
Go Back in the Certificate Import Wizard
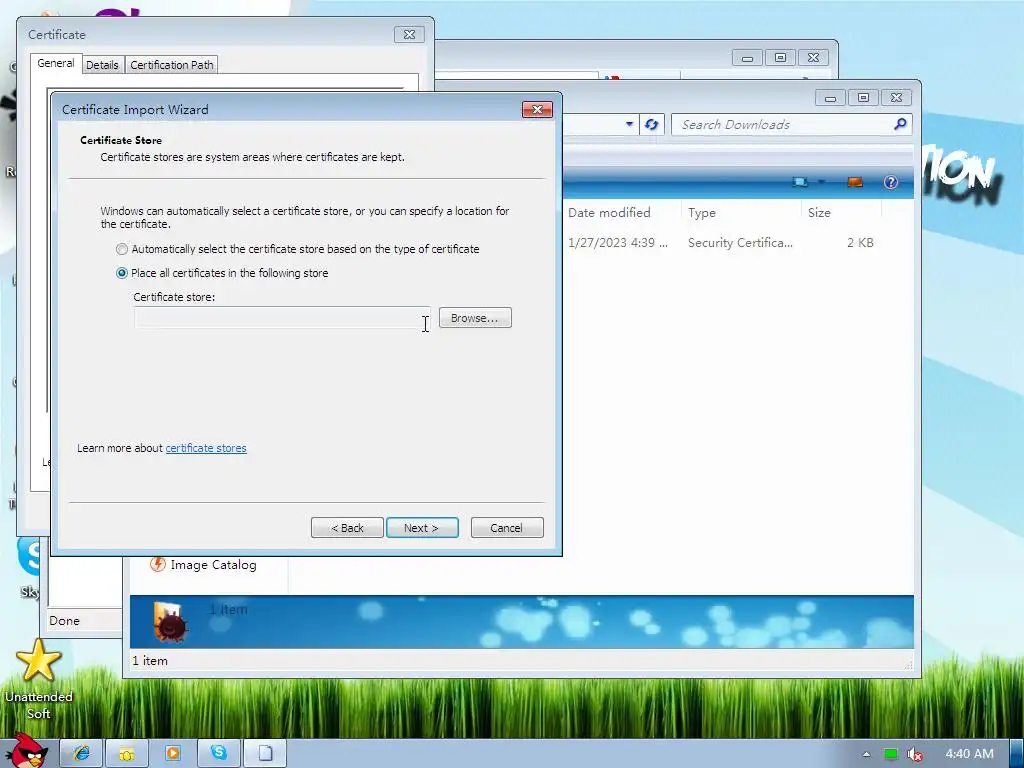347,528
